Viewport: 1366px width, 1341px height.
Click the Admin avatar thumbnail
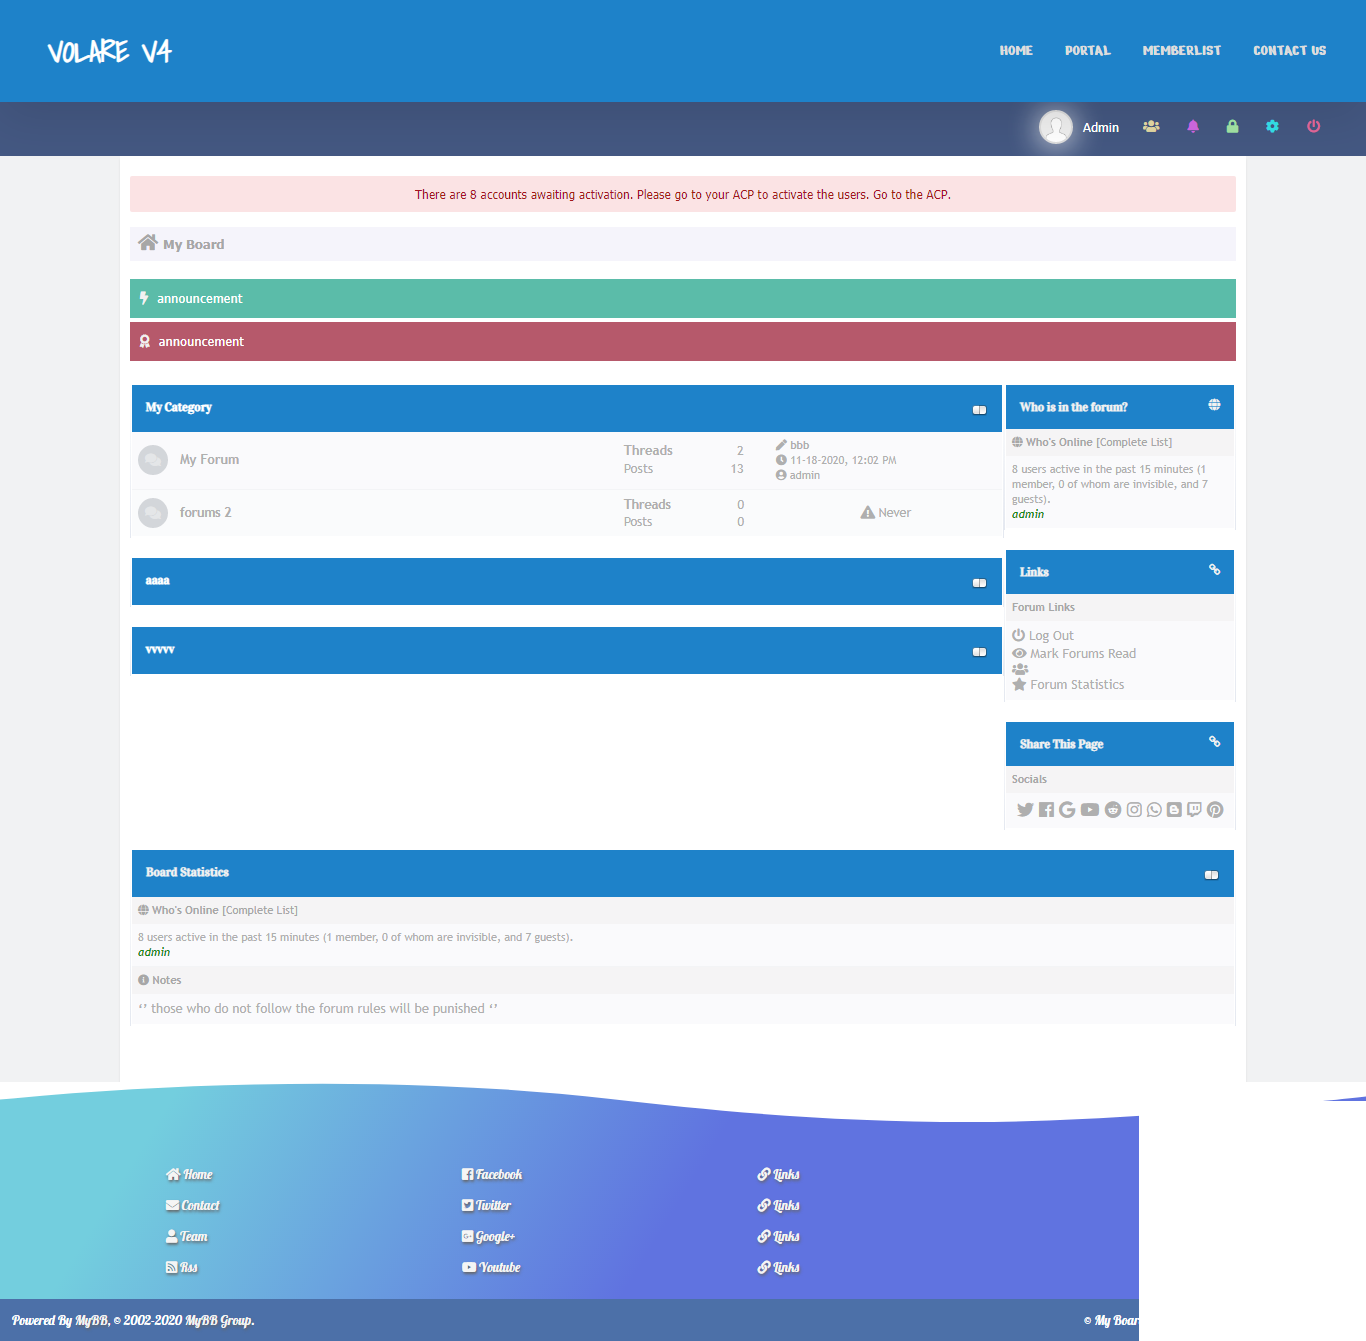(1056, 127)
